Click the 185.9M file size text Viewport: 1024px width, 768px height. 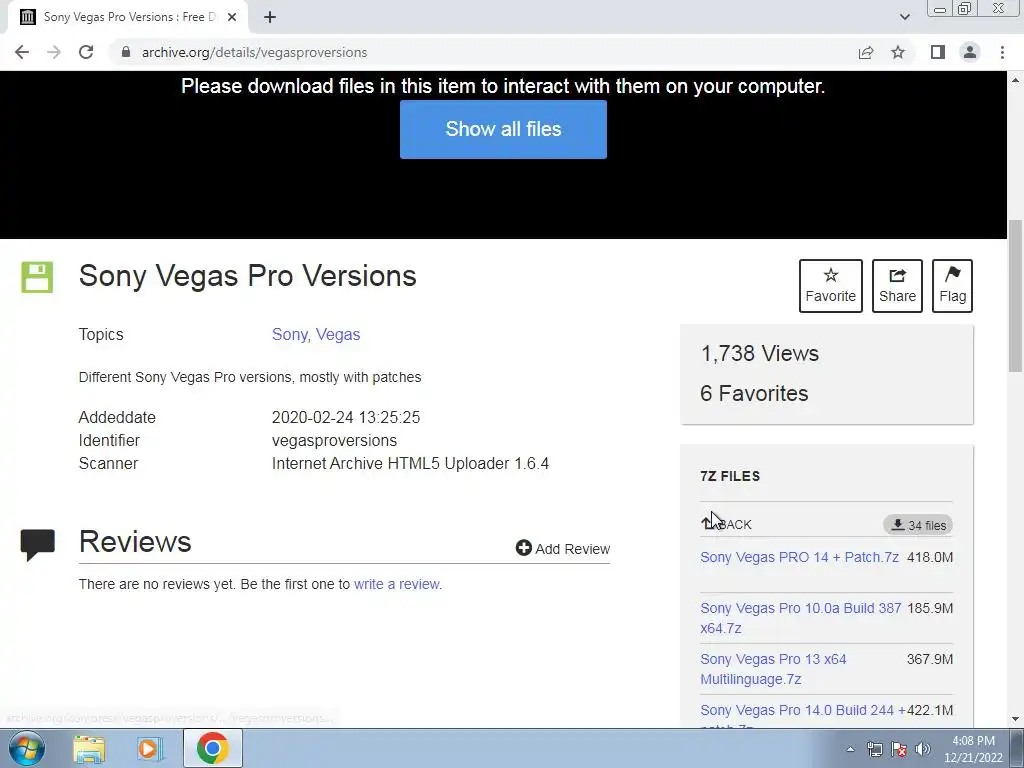point(930,608)
